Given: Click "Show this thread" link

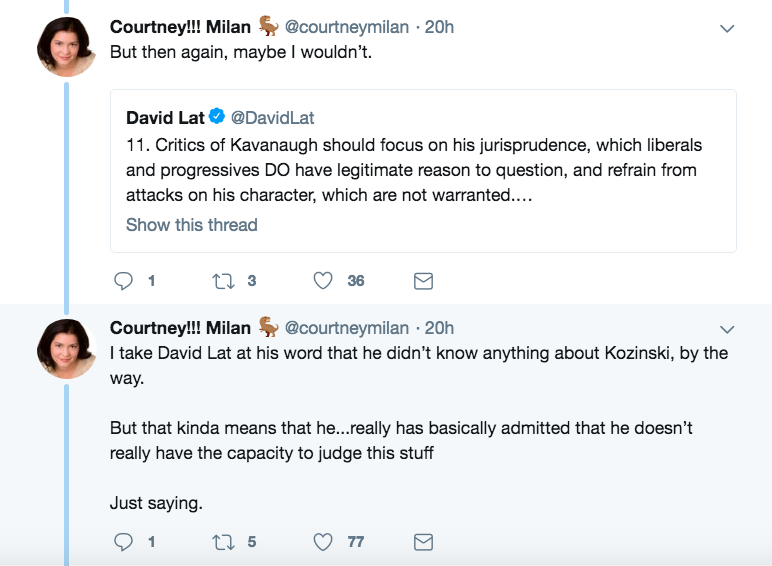Looking at the screenshot, I should (x=191, y=225).
